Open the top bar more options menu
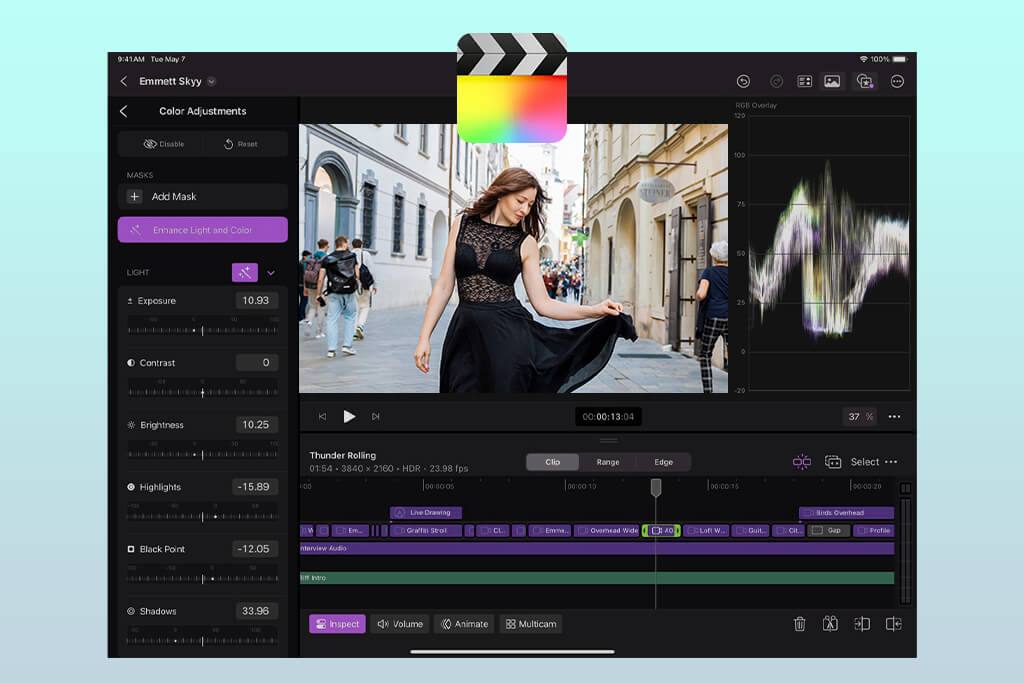 897,81
